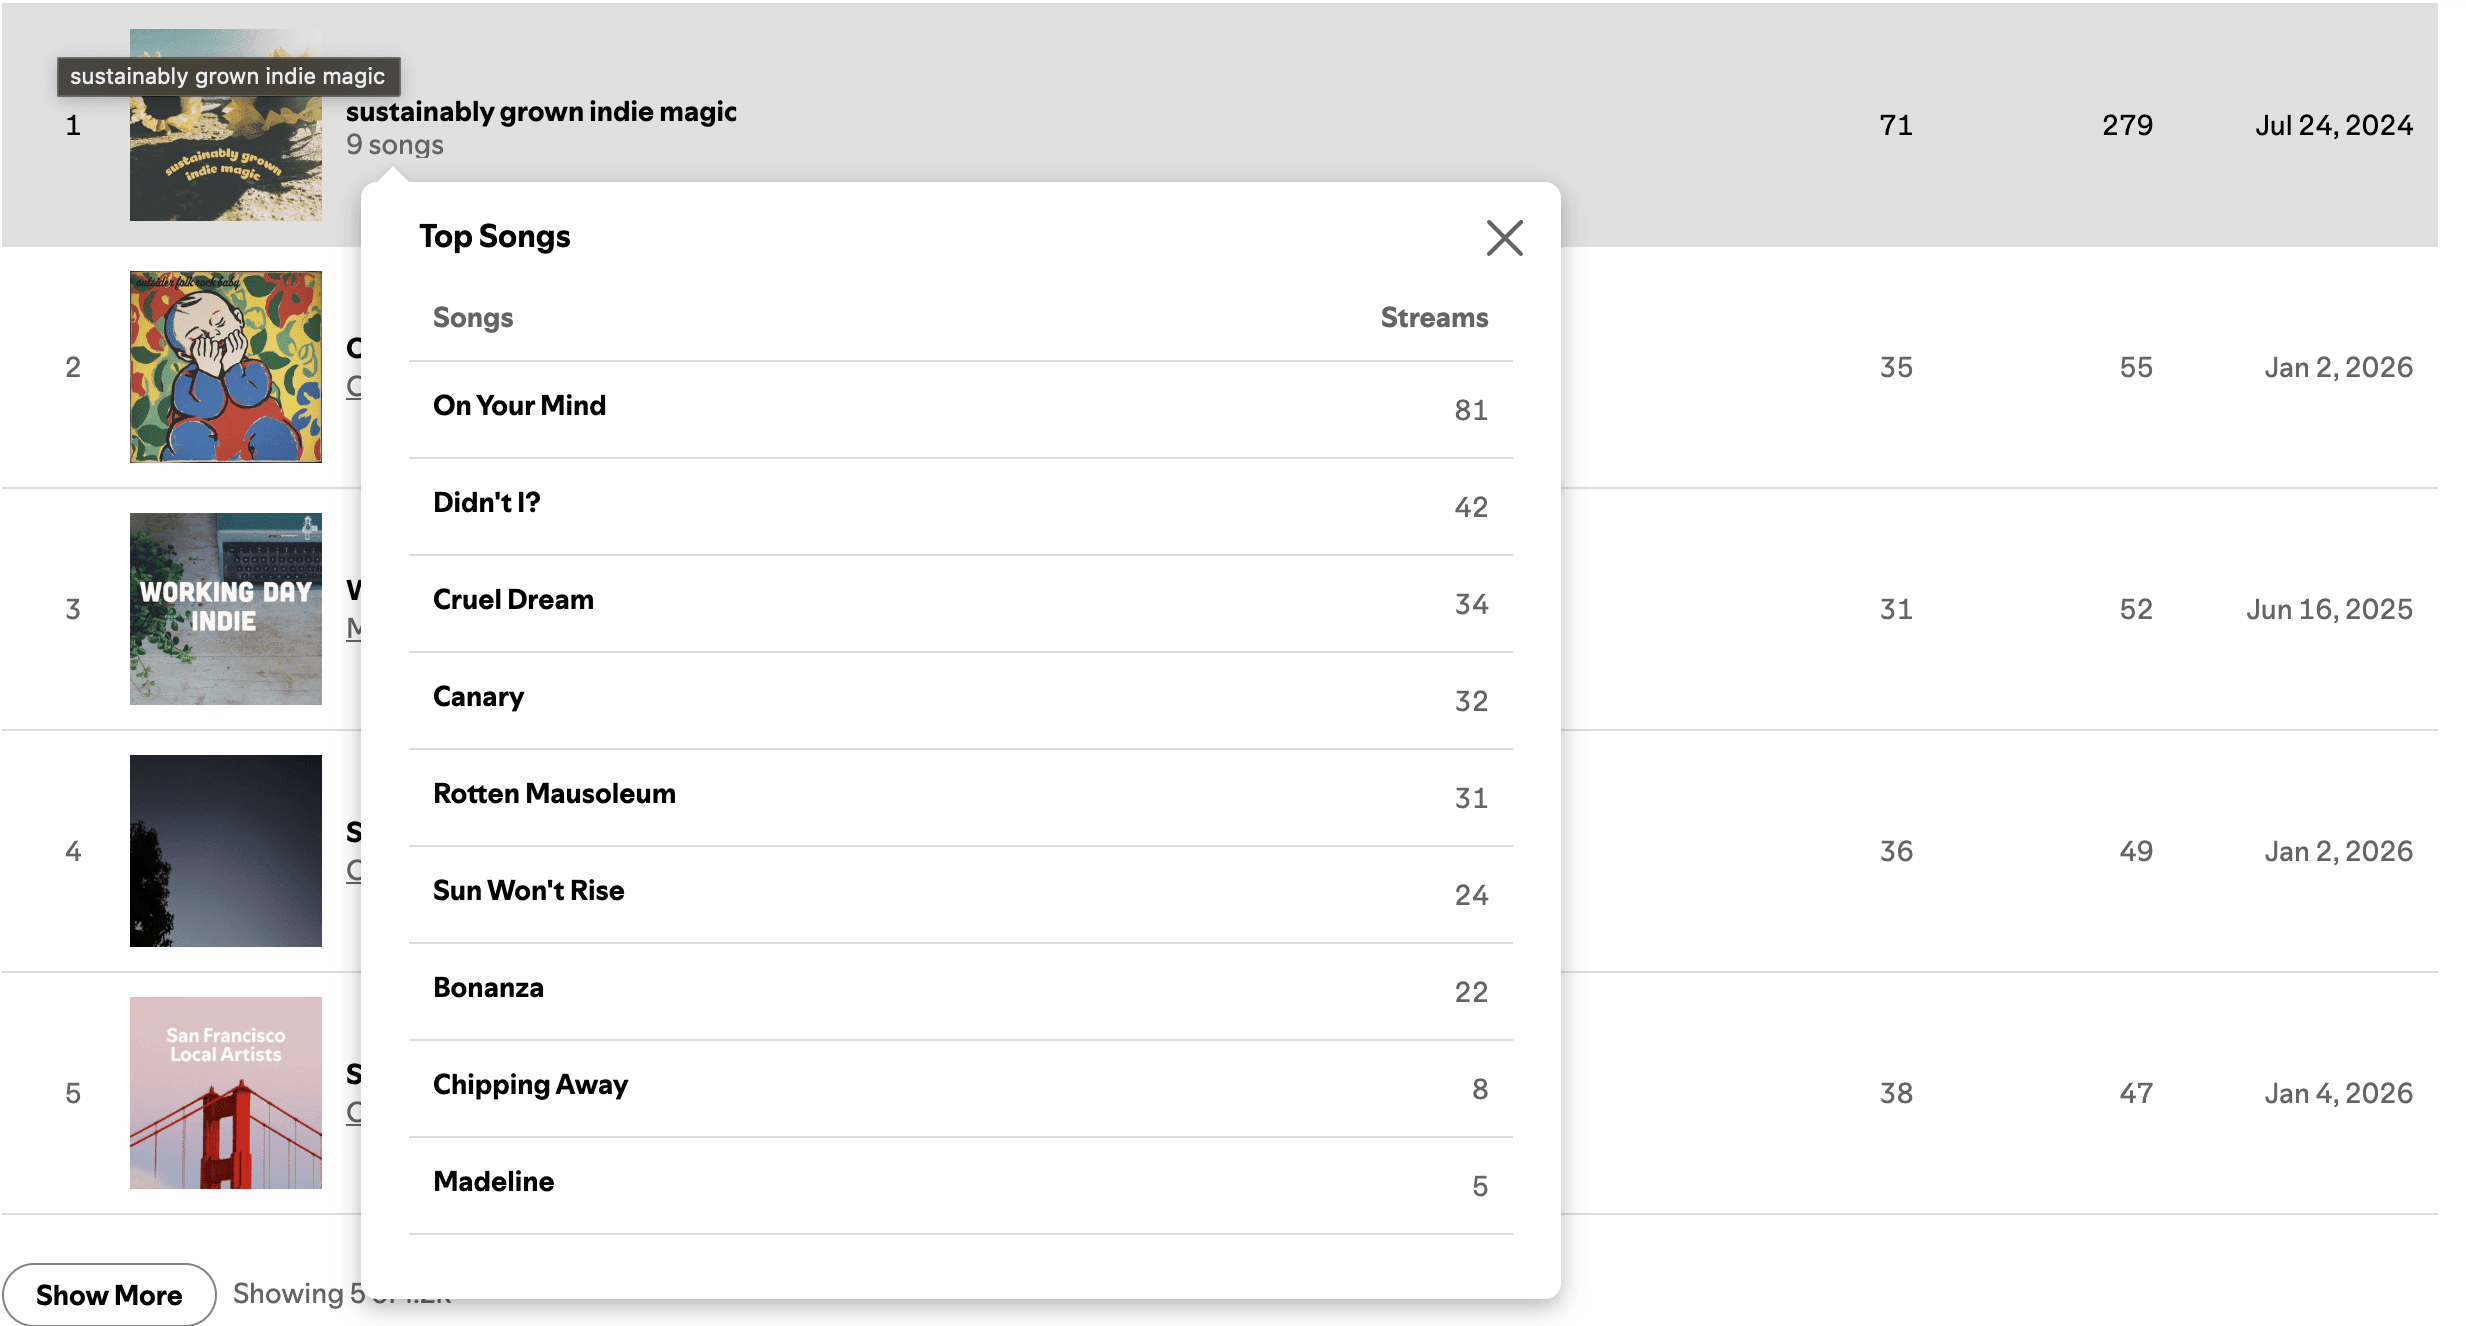Select the Didn't I? song row
This screenshot has width=2466, height=1326.
[x=486, y=503]
